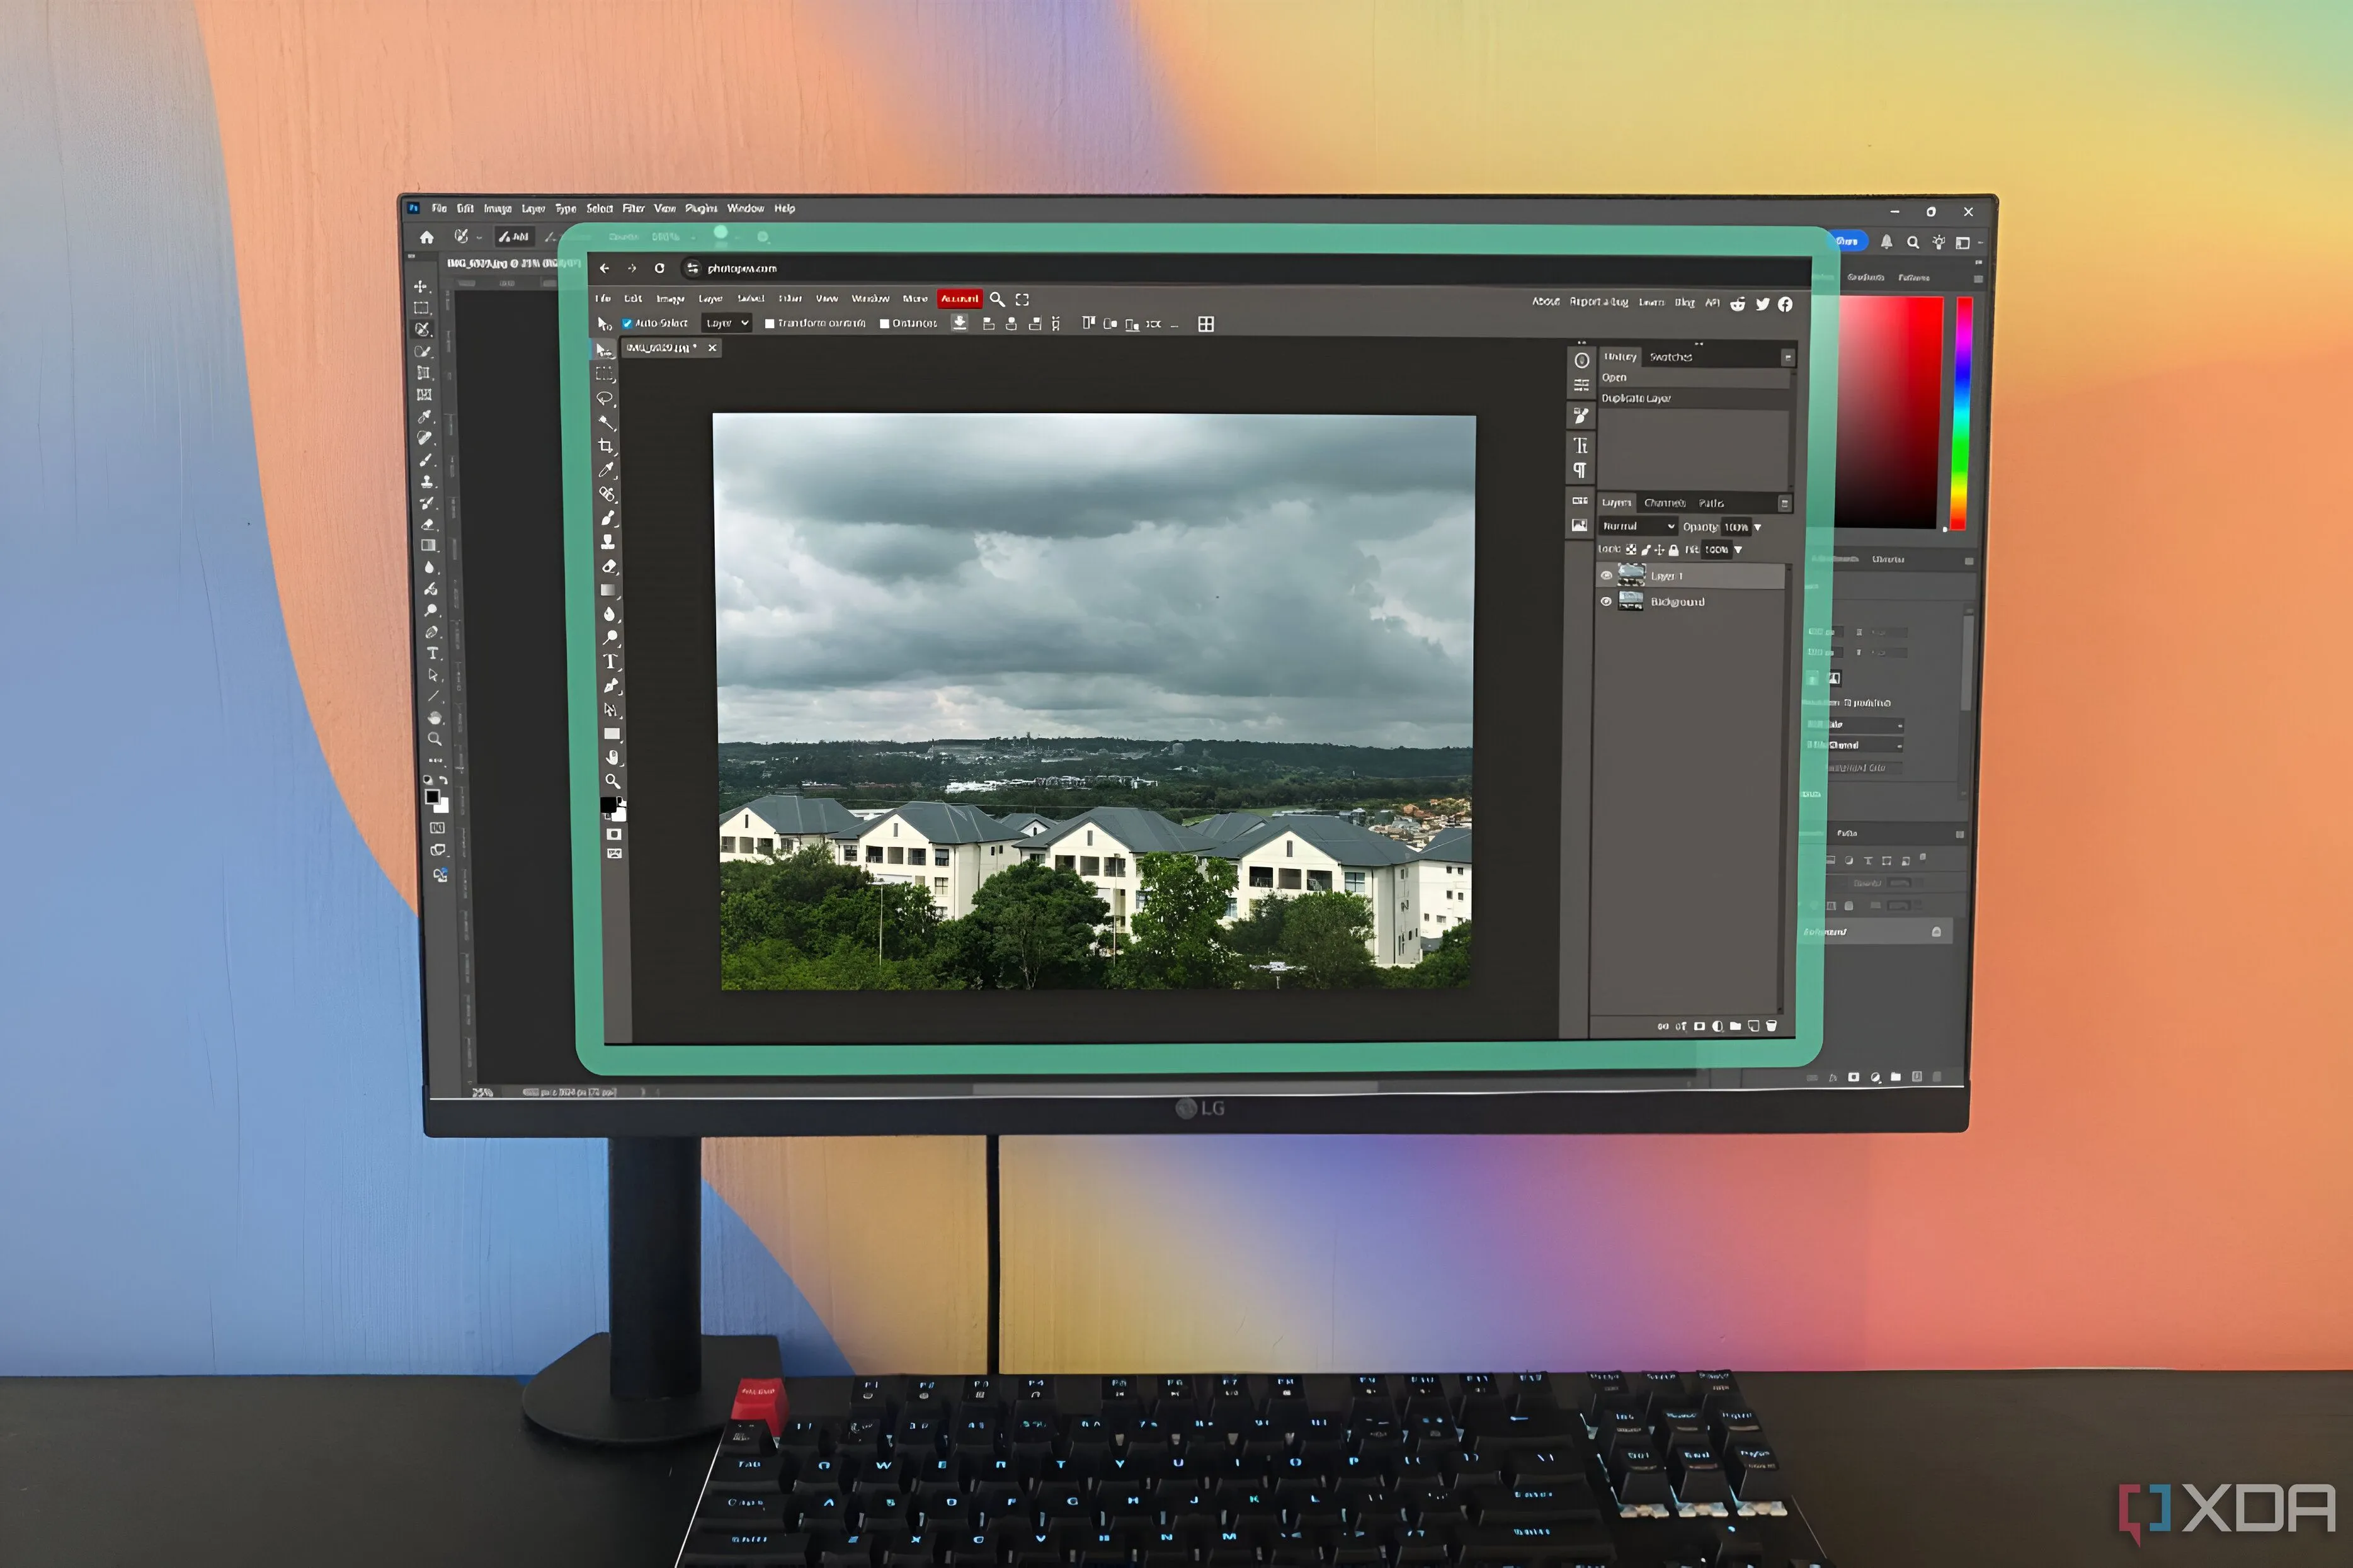
Task: Pick the Eyedropper tool in Photopea
Action: pyautogui.click(x=606, y=470)
